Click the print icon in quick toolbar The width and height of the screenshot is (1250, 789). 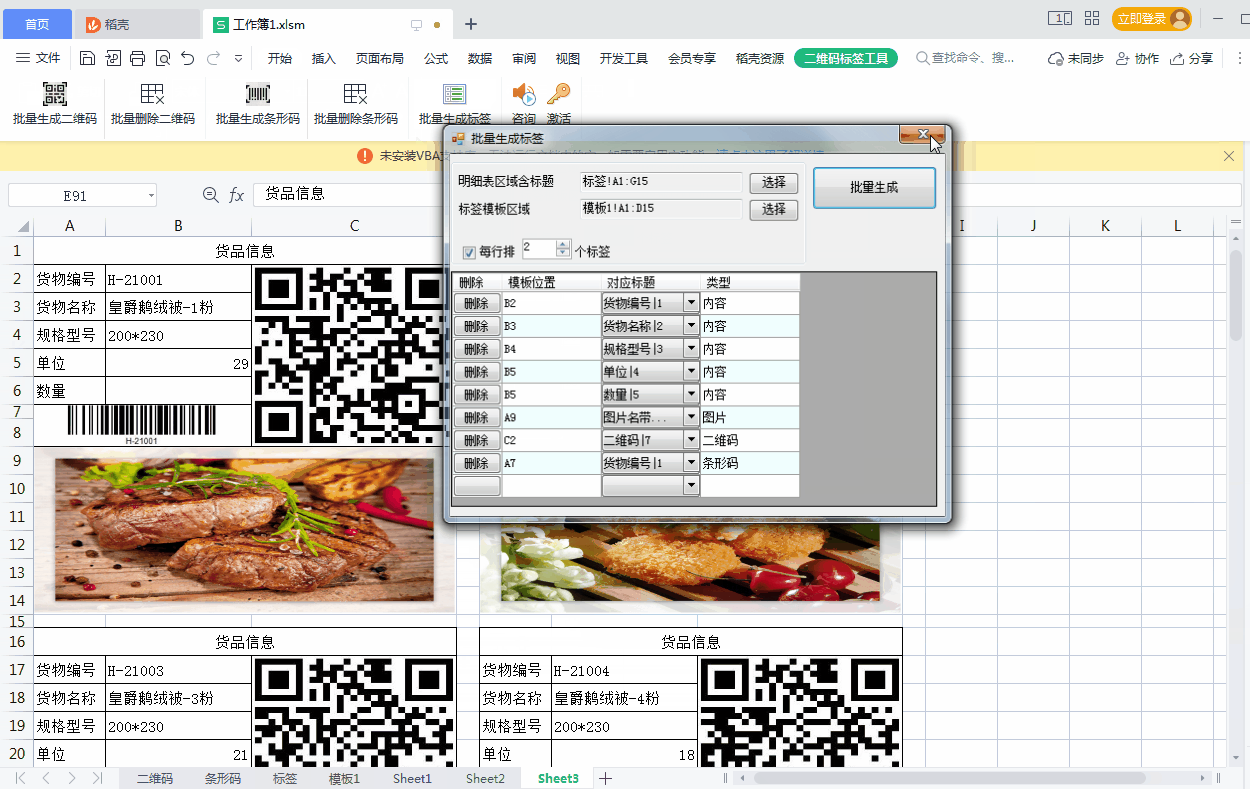click(138, 59)
